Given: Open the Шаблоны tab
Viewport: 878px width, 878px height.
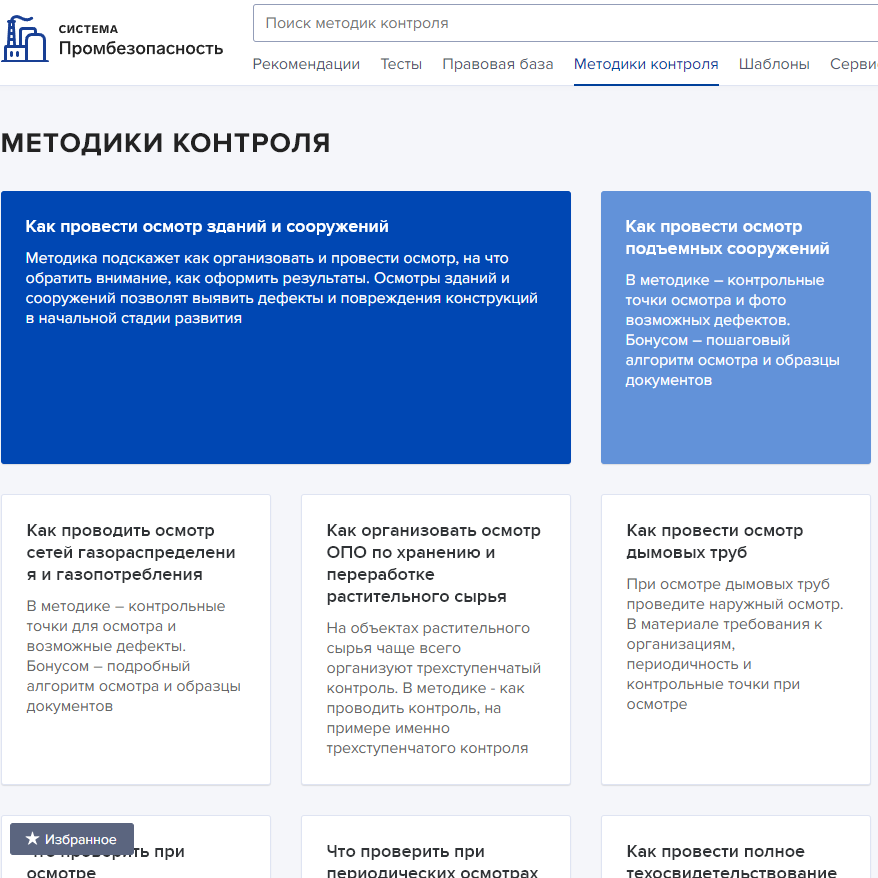Looking at the screenshot, I should tap(774, 64).
